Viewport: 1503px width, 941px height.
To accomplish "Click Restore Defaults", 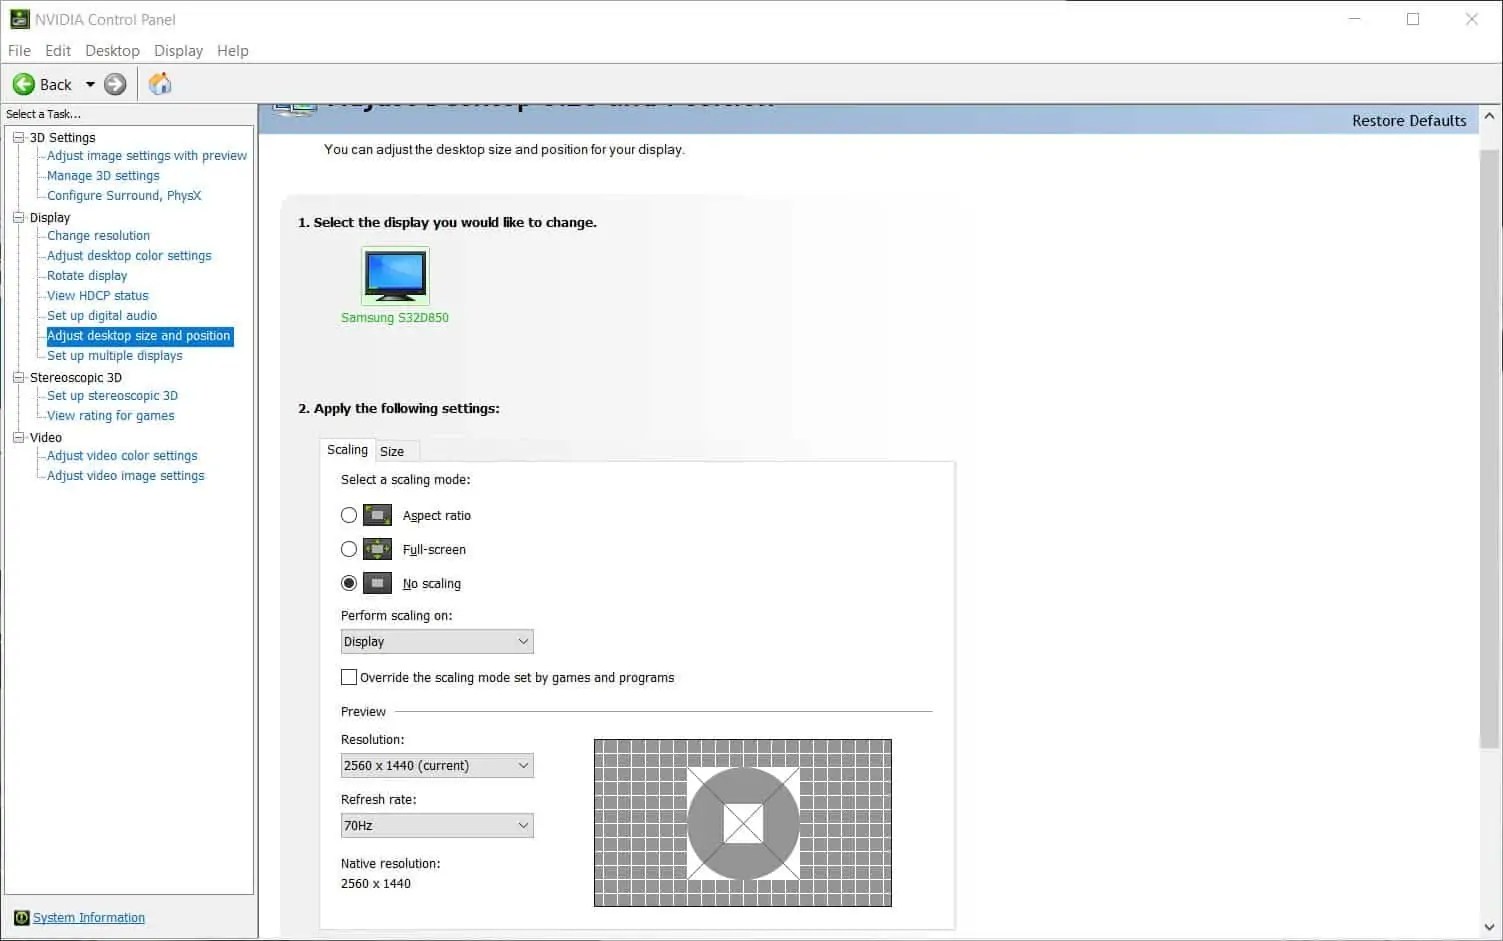I will coord(1409,120).
